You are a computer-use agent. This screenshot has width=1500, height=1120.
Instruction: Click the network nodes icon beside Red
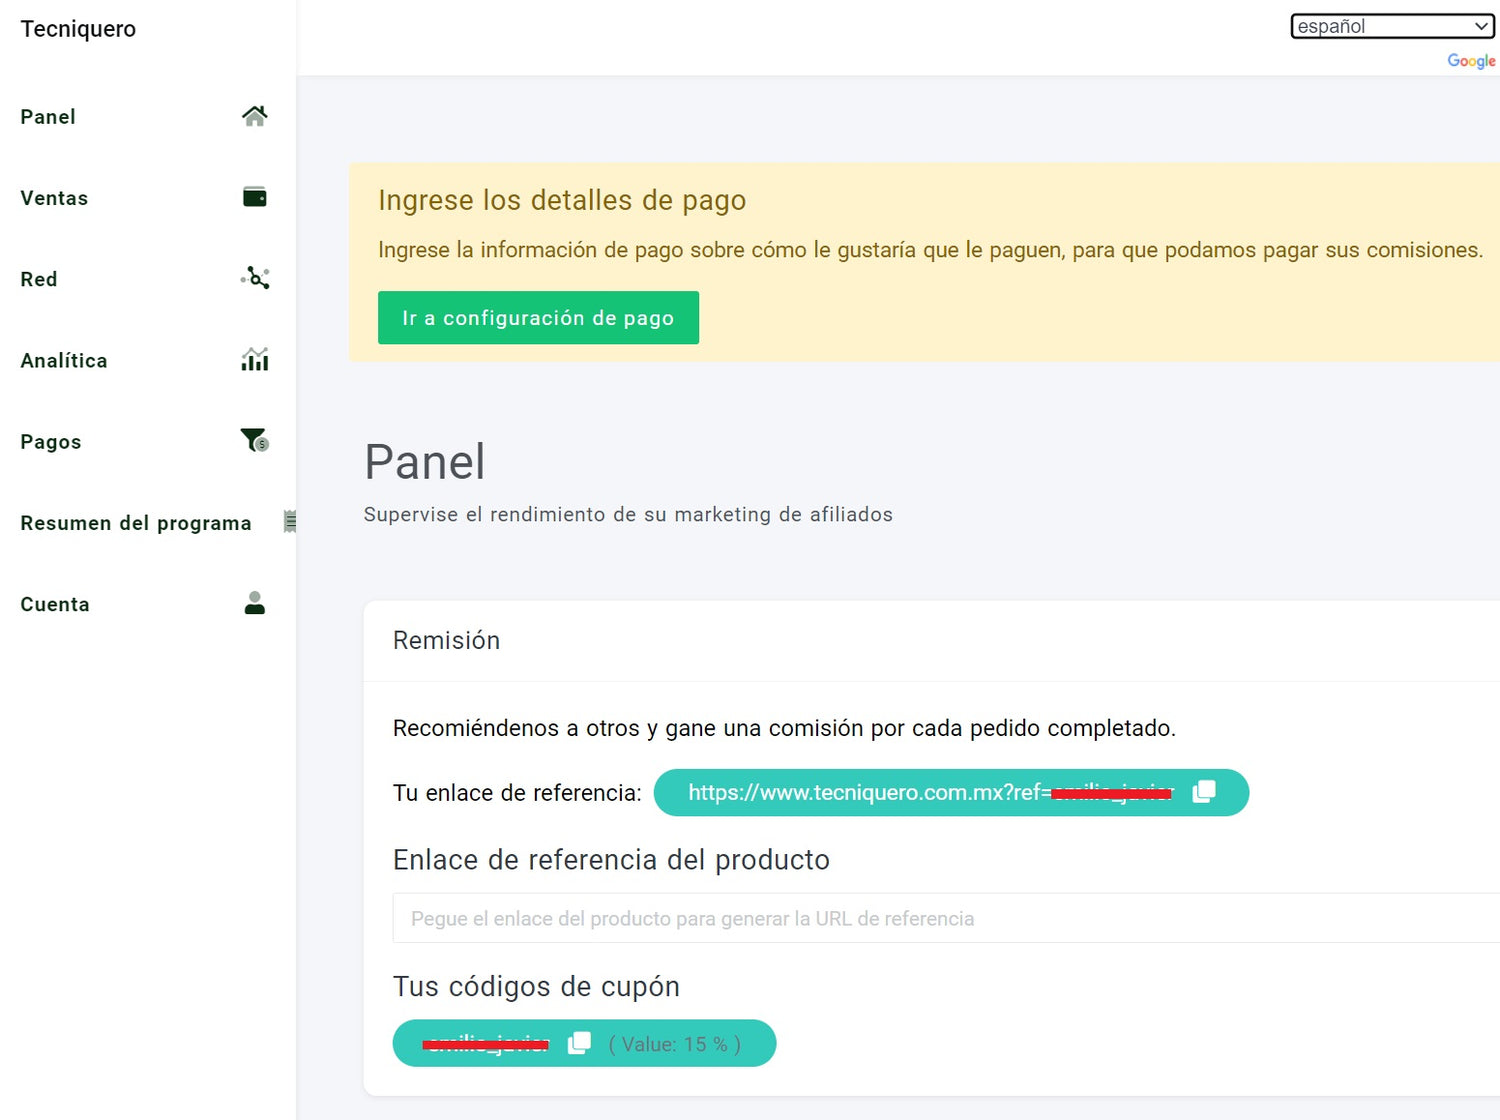click(x=255, y=278)
